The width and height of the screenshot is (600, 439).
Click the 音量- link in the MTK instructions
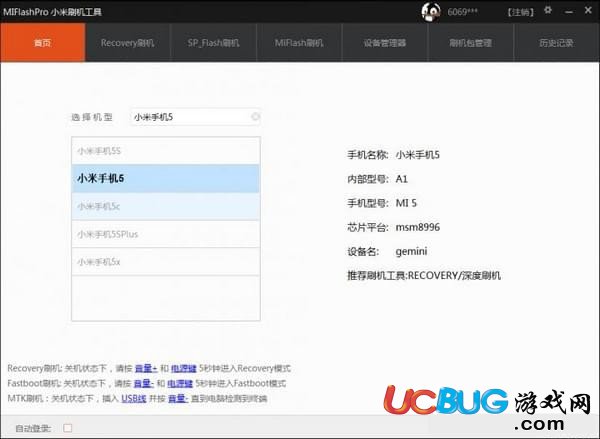[178, 398]
